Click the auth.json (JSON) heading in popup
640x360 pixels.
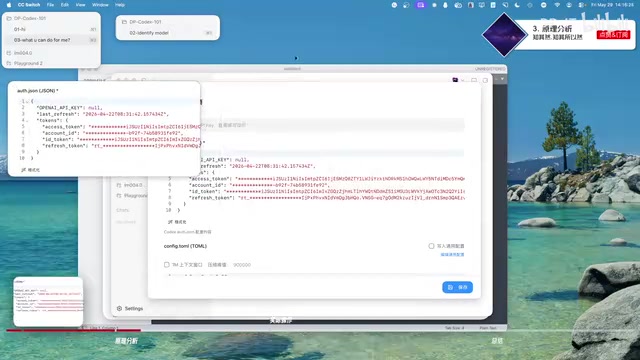click(x=38, y=91)
